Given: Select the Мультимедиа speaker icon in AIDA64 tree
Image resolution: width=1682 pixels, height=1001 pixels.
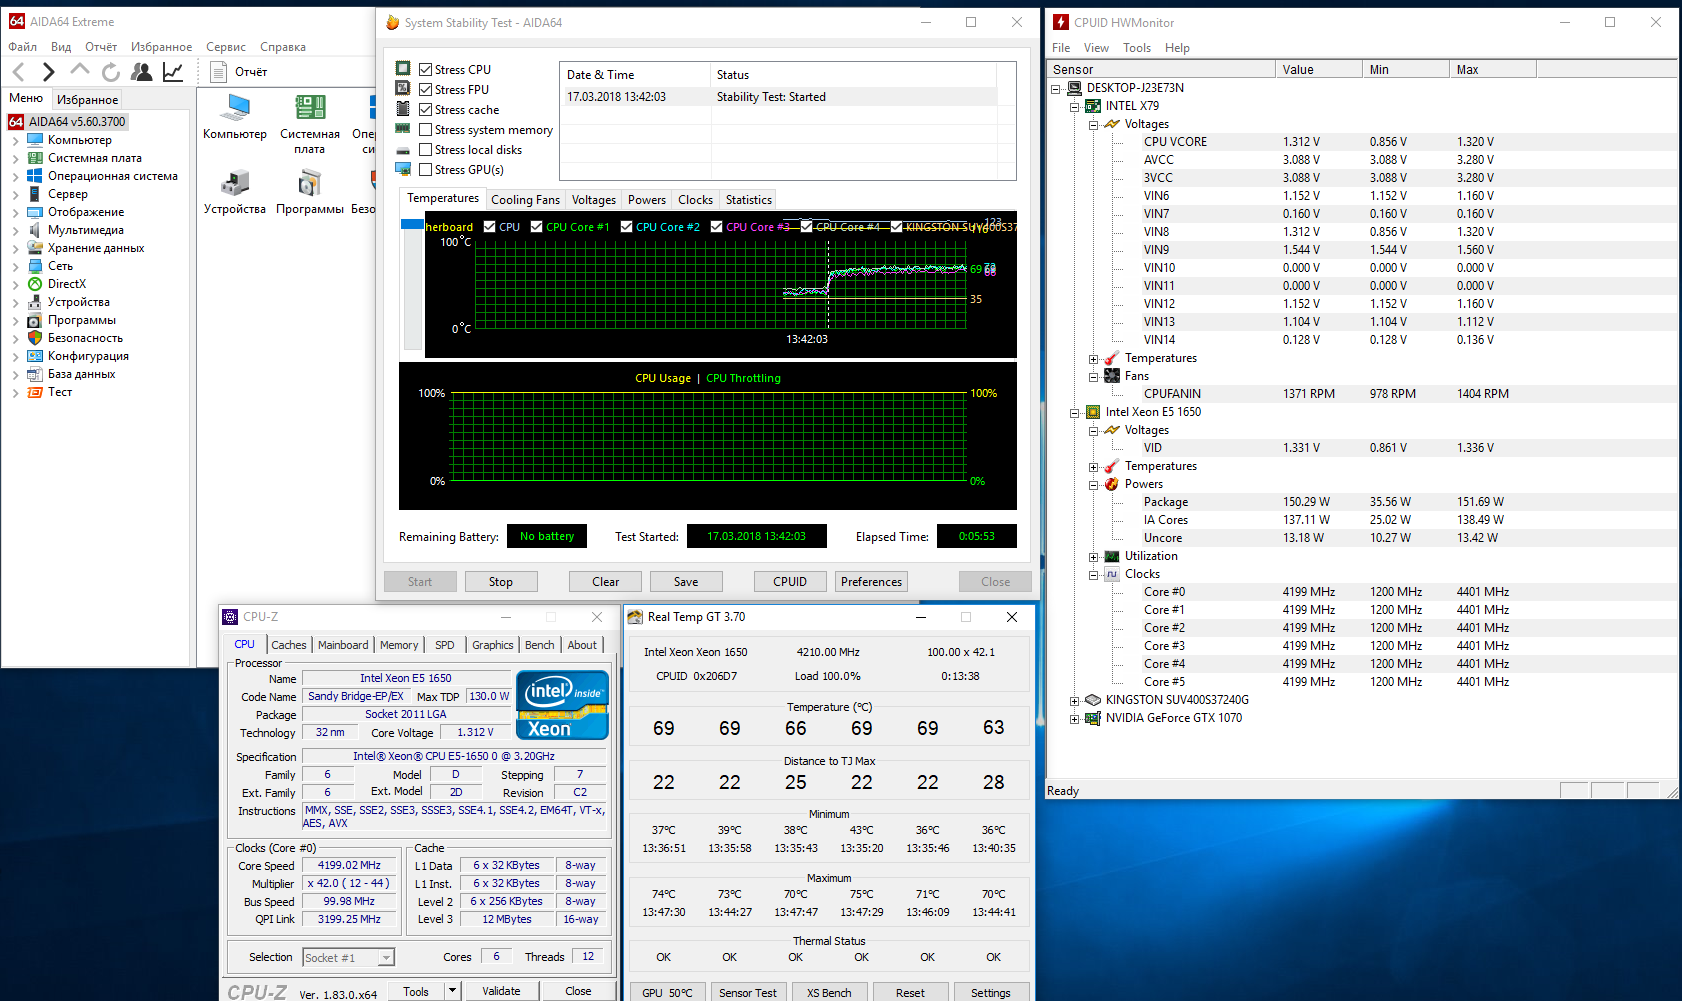Looking at the screenshot, I should coord(35,230).
